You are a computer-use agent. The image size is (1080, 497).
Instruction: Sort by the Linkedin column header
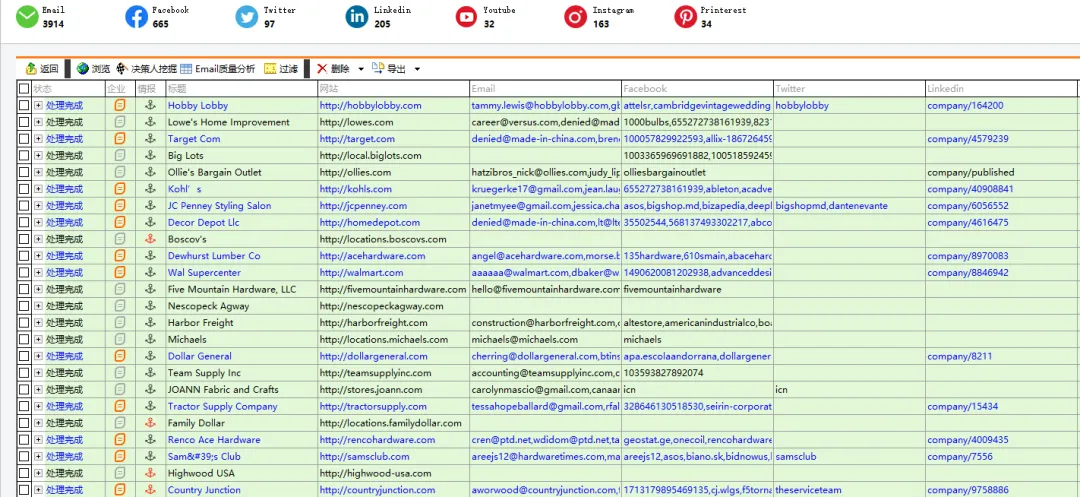(x=1001, y=89)
